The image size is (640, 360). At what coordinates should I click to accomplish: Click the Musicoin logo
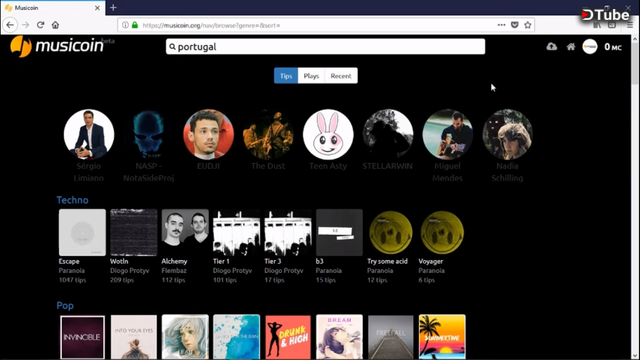pos(57,46)
